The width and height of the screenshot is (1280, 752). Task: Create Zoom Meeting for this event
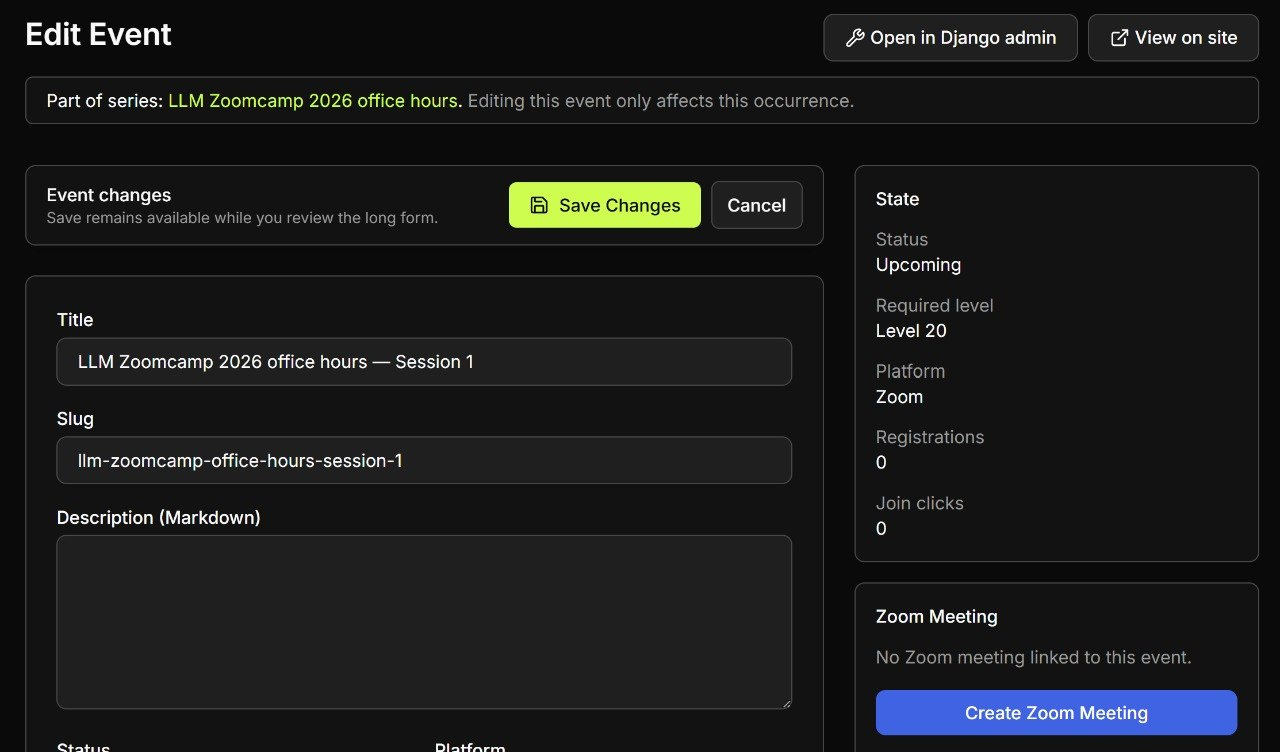[1056, 713]
